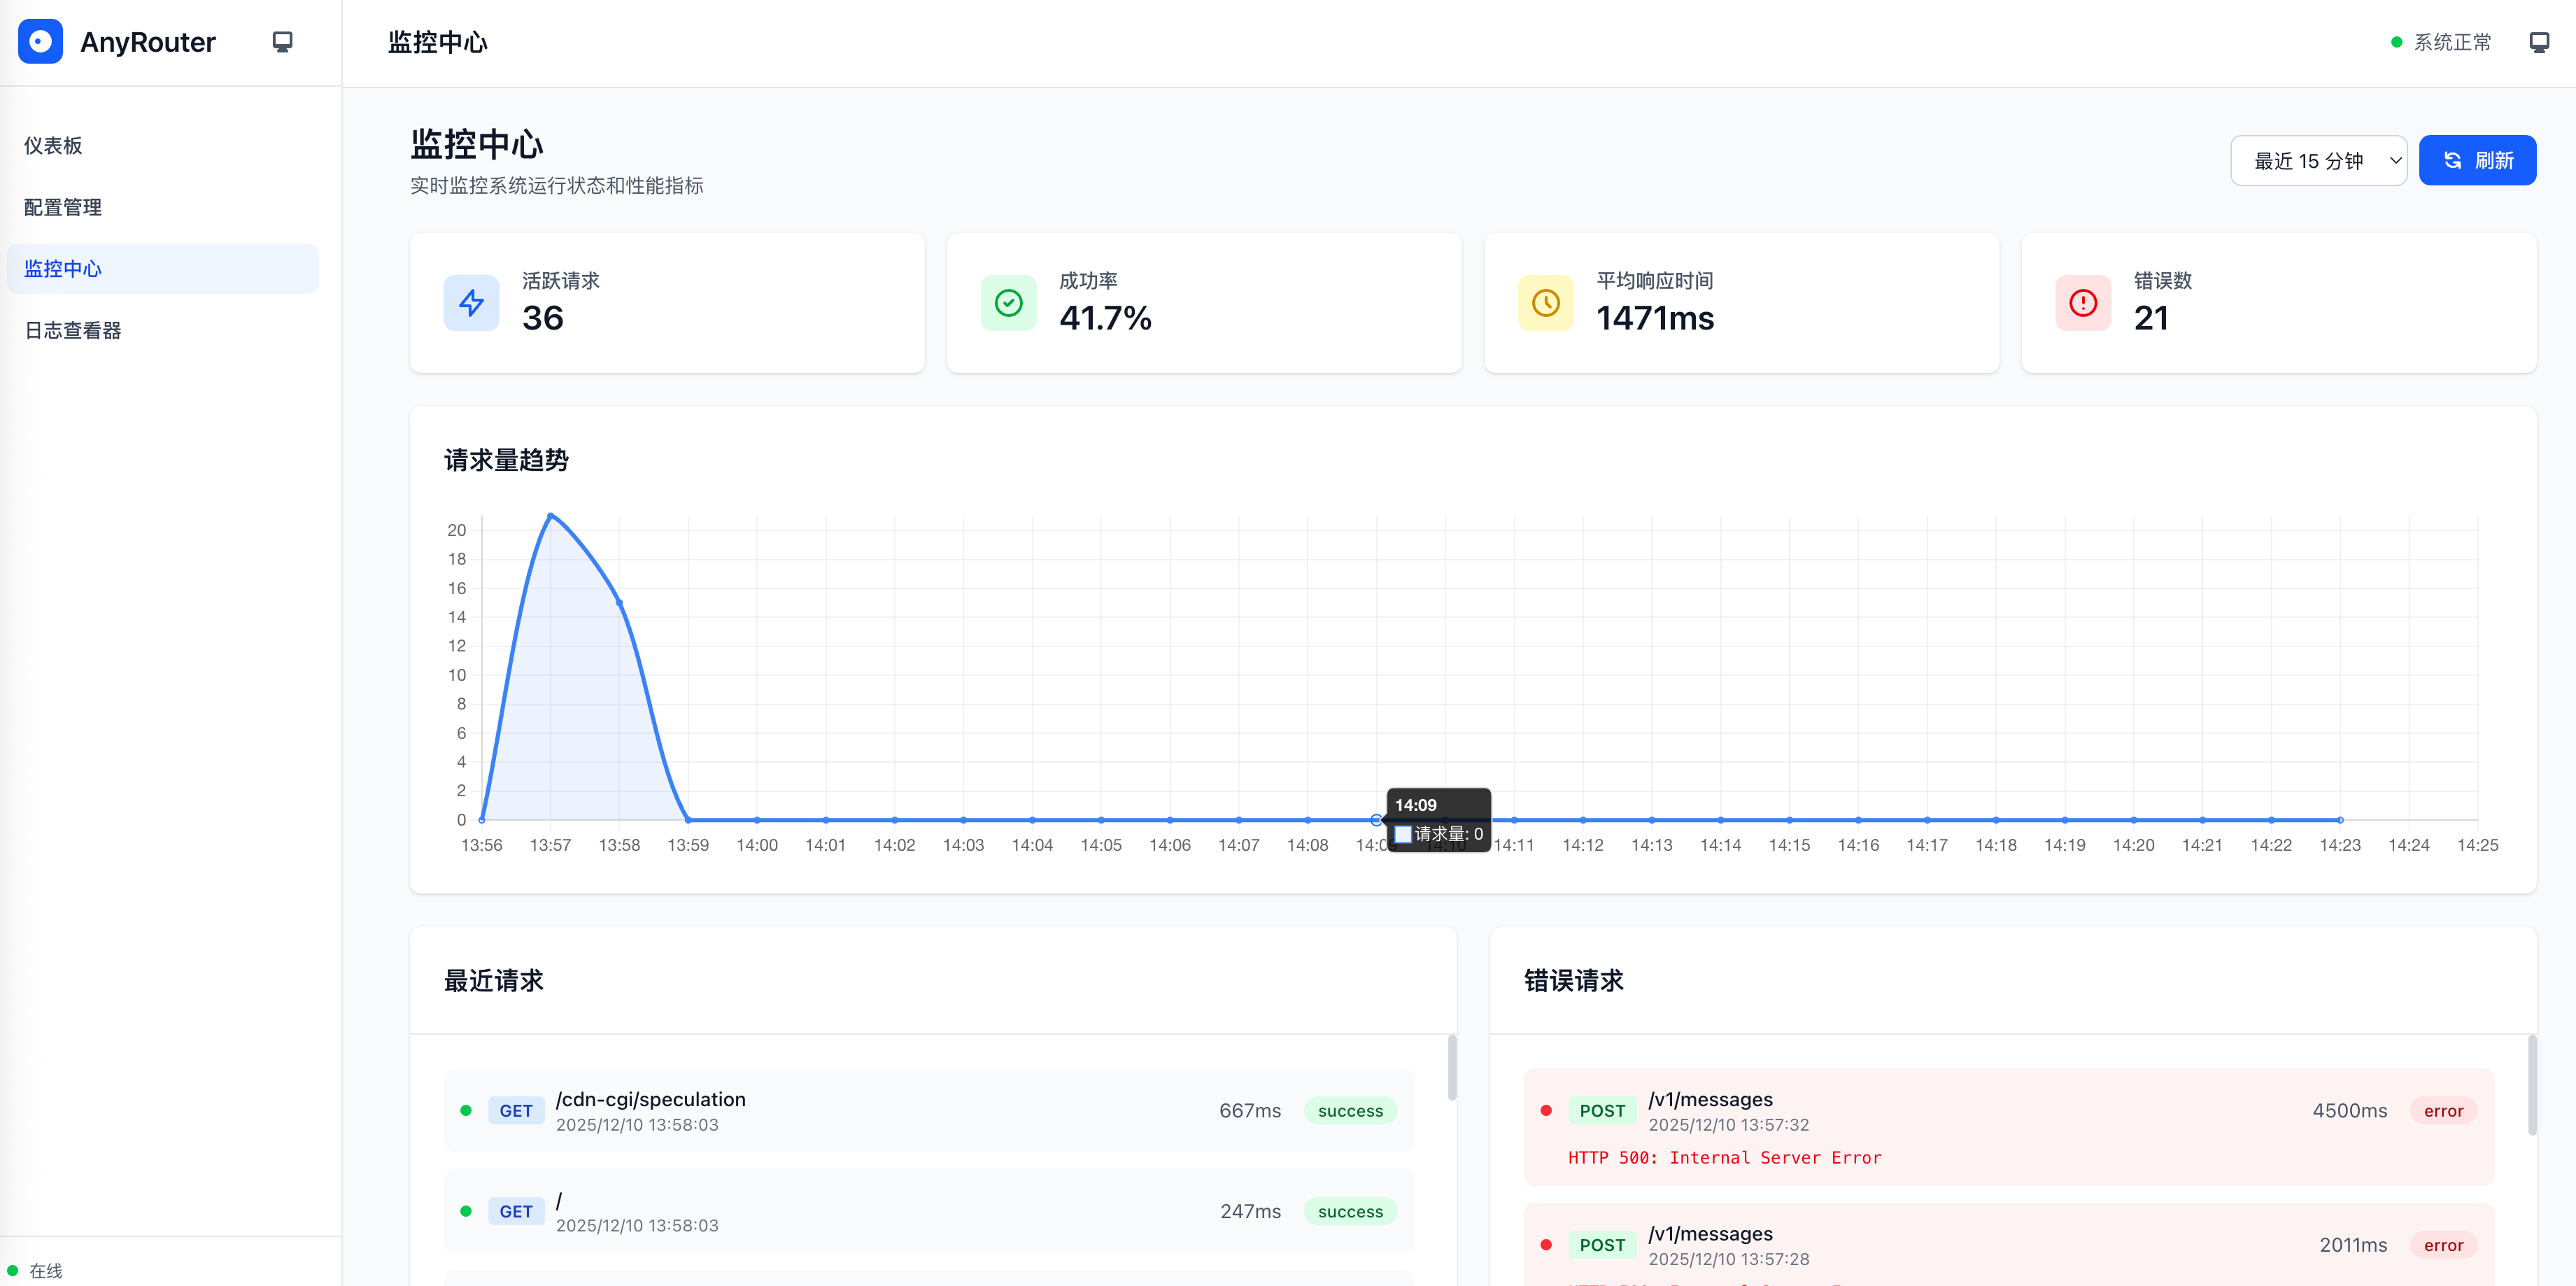Screen dimensions: 2576x1286
Task: Click the AnyRouter logo icon
Action: (x=40, y=41)
